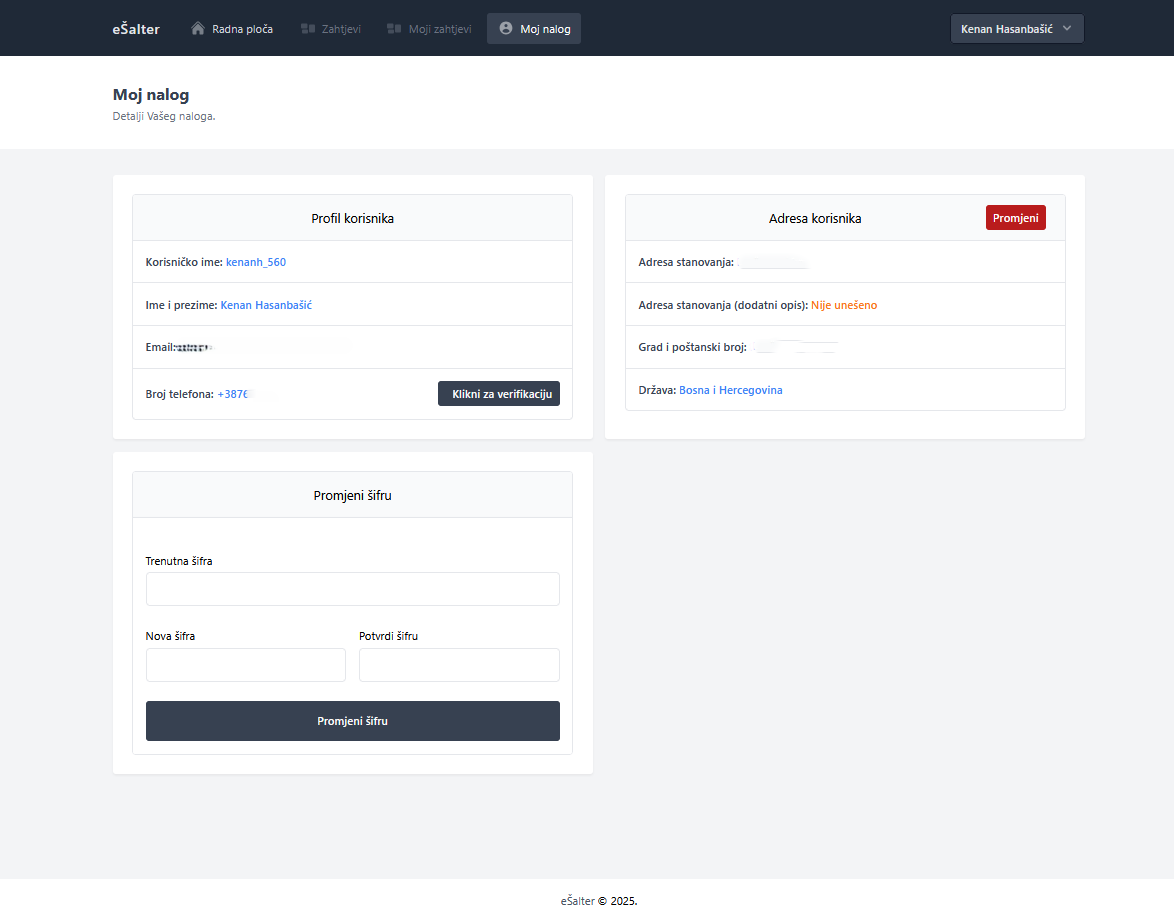
Task: Go to the Radna ploča menu label
Action: coord(243,29)
